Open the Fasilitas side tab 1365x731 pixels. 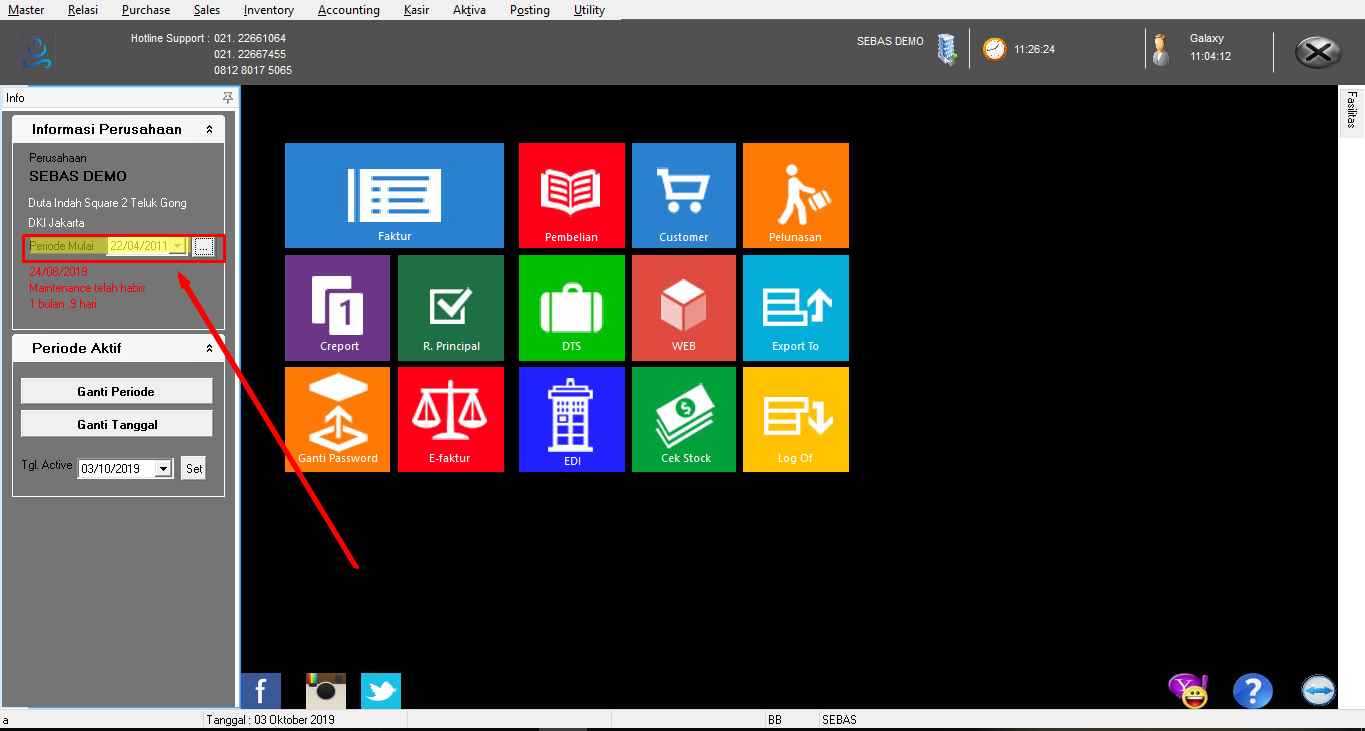(1351, 110)
